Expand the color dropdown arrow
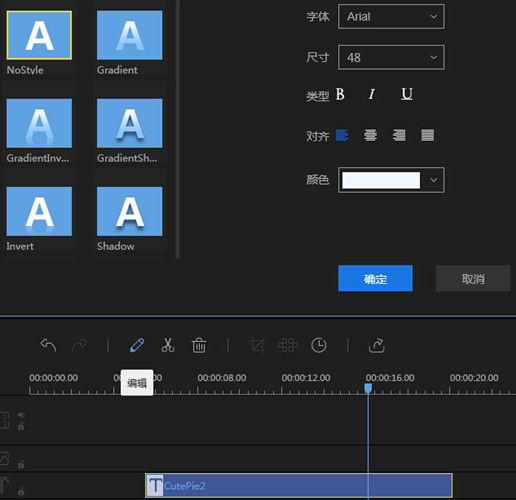The image size is (516, 500). click(x=433, y=180)
